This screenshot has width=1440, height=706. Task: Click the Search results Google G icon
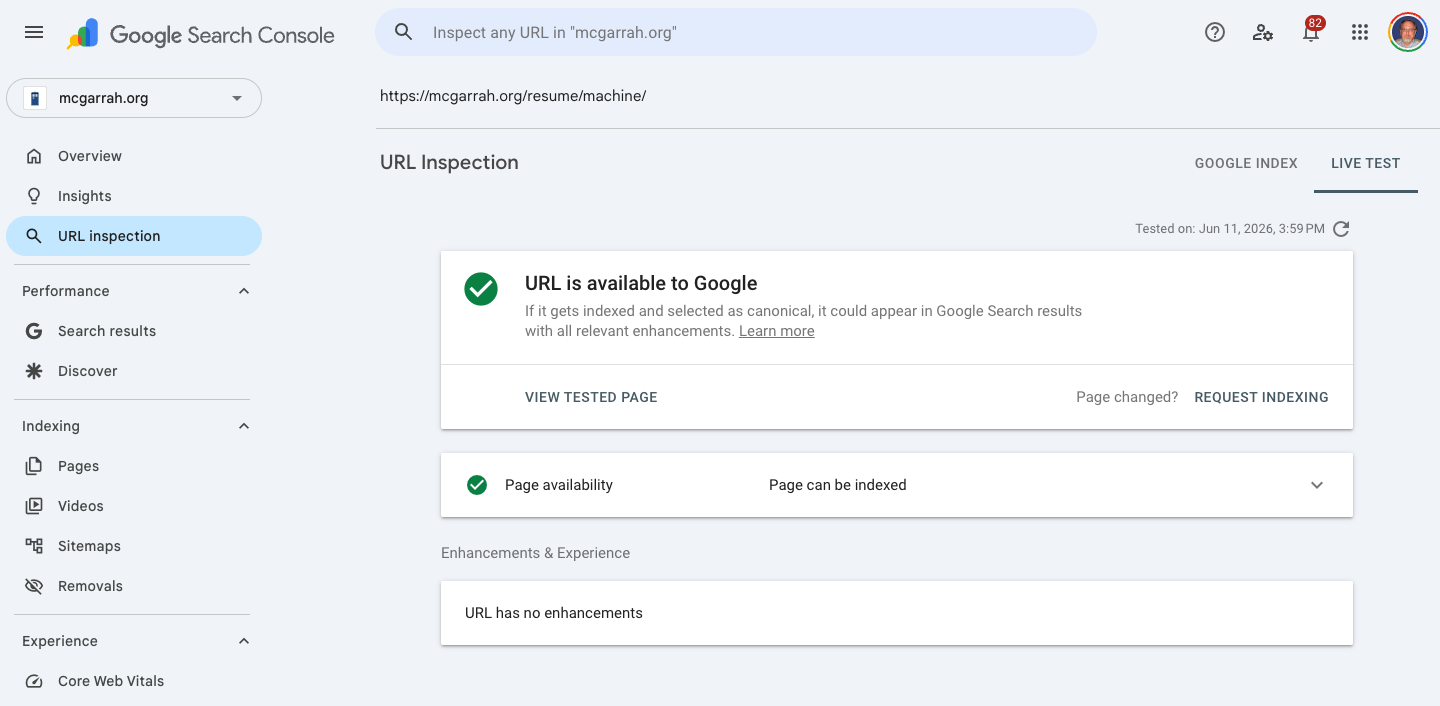tap(34, 331)
